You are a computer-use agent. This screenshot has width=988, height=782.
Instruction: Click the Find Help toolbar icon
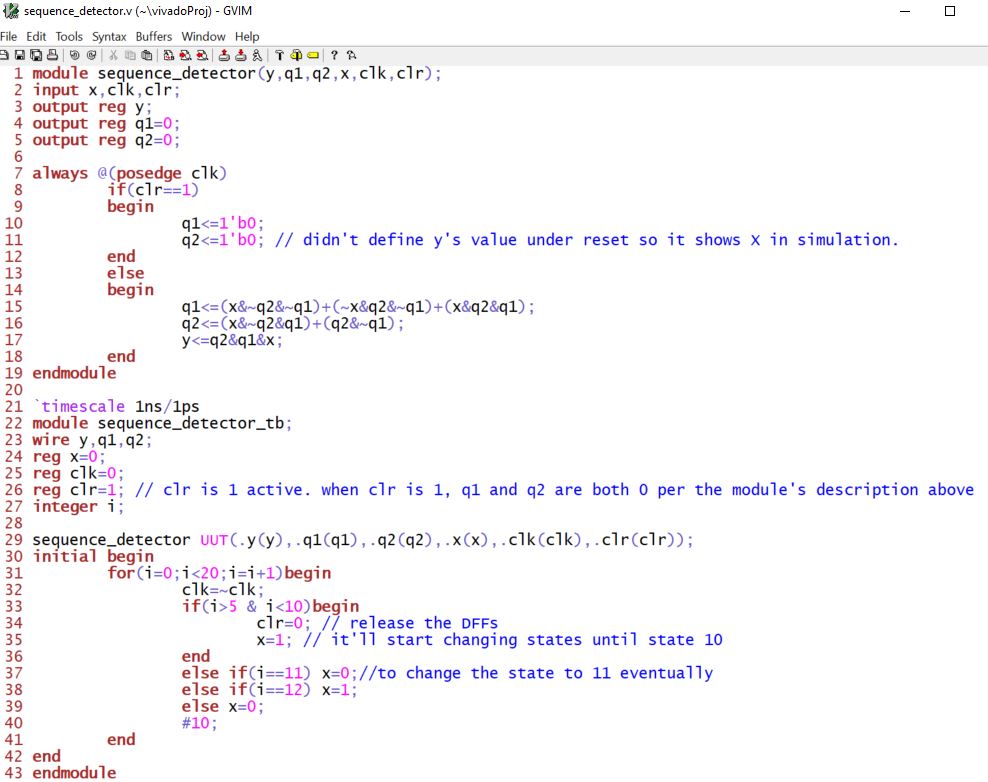click(351, 55)
